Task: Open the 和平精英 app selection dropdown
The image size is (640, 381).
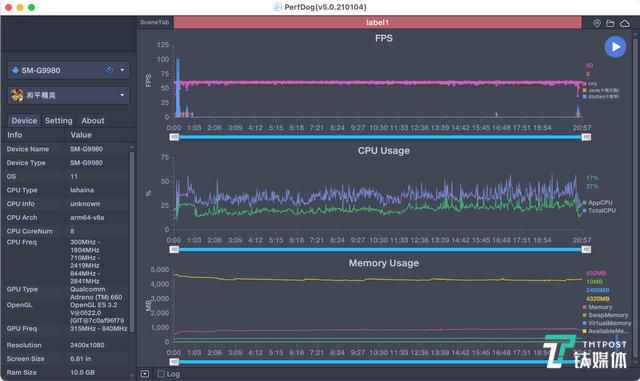Action: [x=122, y=95]
